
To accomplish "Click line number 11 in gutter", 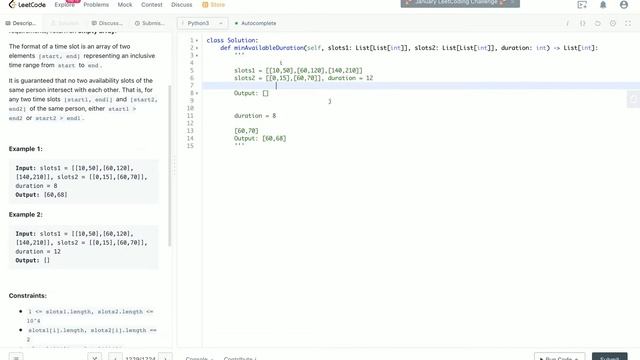I will pos(190,116).
